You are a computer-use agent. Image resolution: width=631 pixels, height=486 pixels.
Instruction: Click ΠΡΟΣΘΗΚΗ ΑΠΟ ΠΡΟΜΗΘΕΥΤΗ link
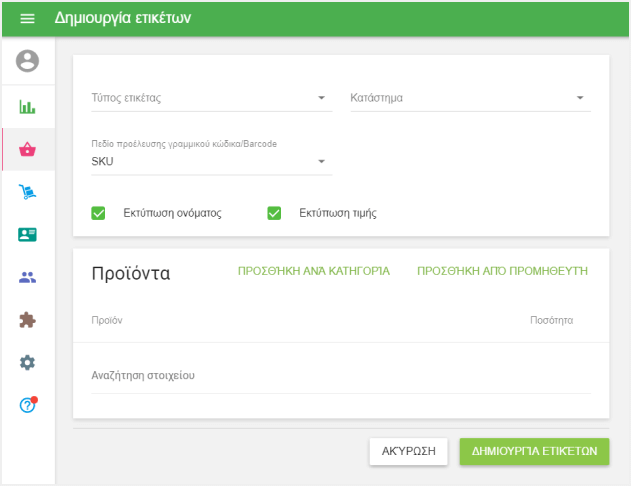click(502, 271)
